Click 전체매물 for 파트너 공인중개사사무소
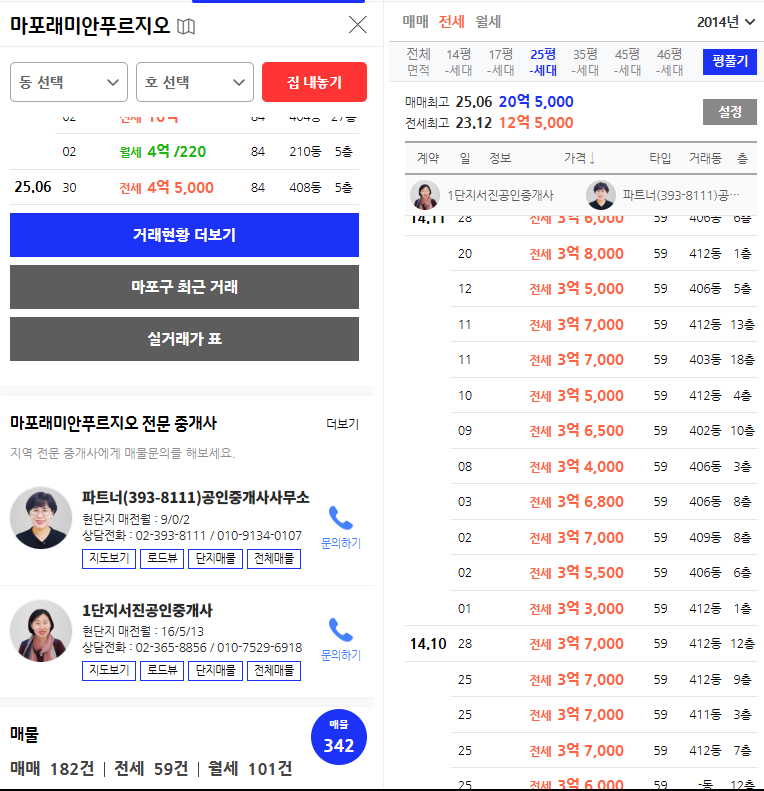The width and height of the screenshot is (764, 791). tap(274, 558)
